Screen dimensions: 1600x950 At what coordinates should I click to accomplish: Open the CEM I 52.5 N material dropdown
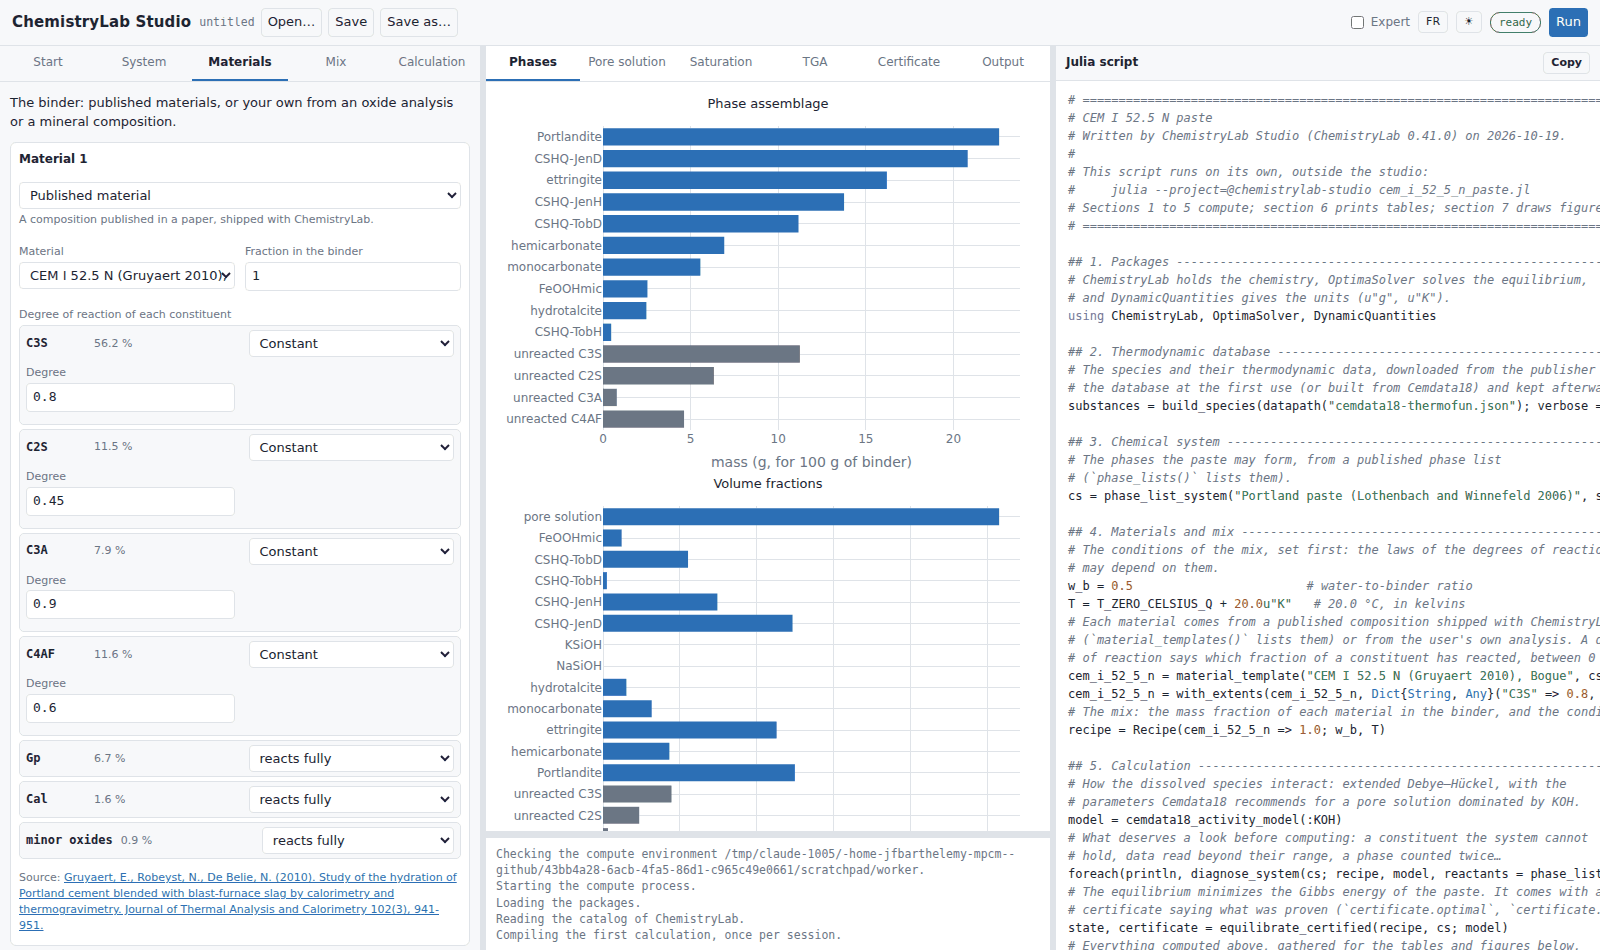point(127,275)
